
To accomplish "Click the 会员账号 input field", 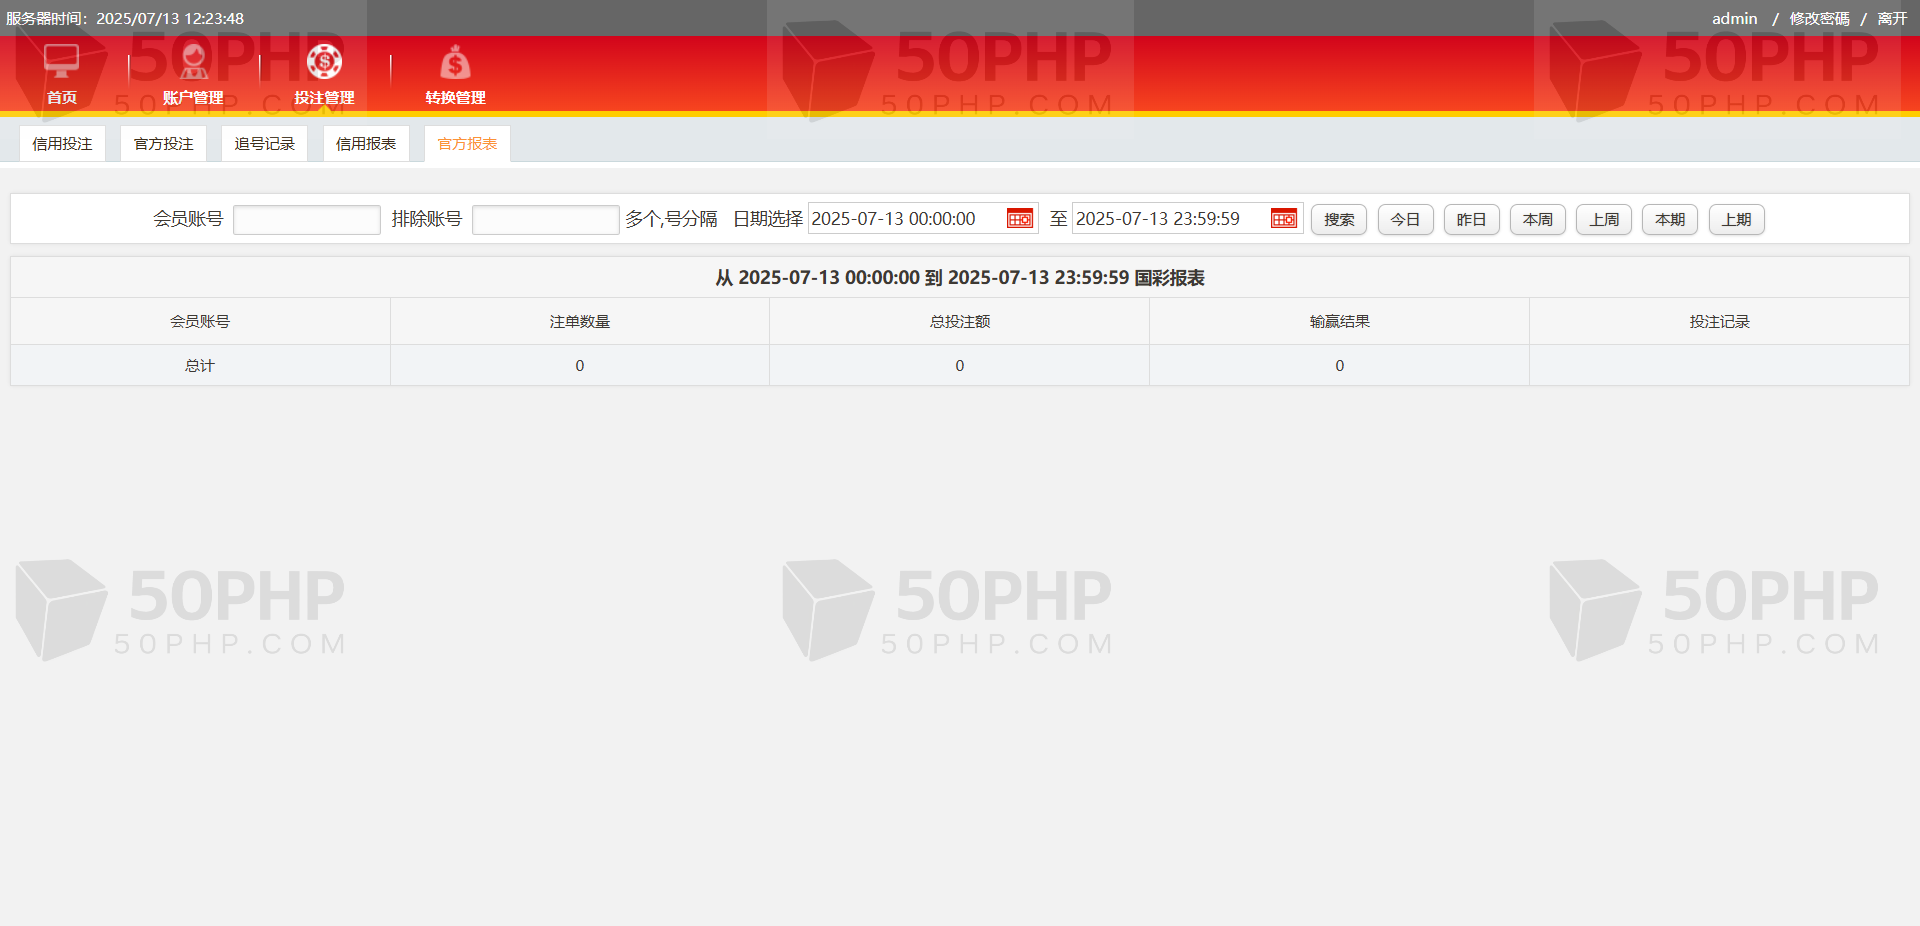I will pyautogui.click(x=307, y=220).
